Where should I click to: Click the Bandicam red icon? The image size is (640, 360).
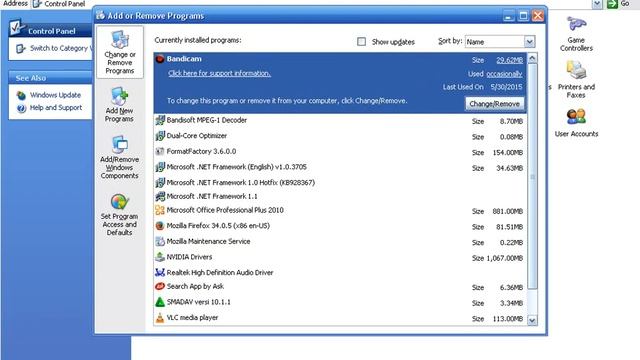click(x=160, y=59)
